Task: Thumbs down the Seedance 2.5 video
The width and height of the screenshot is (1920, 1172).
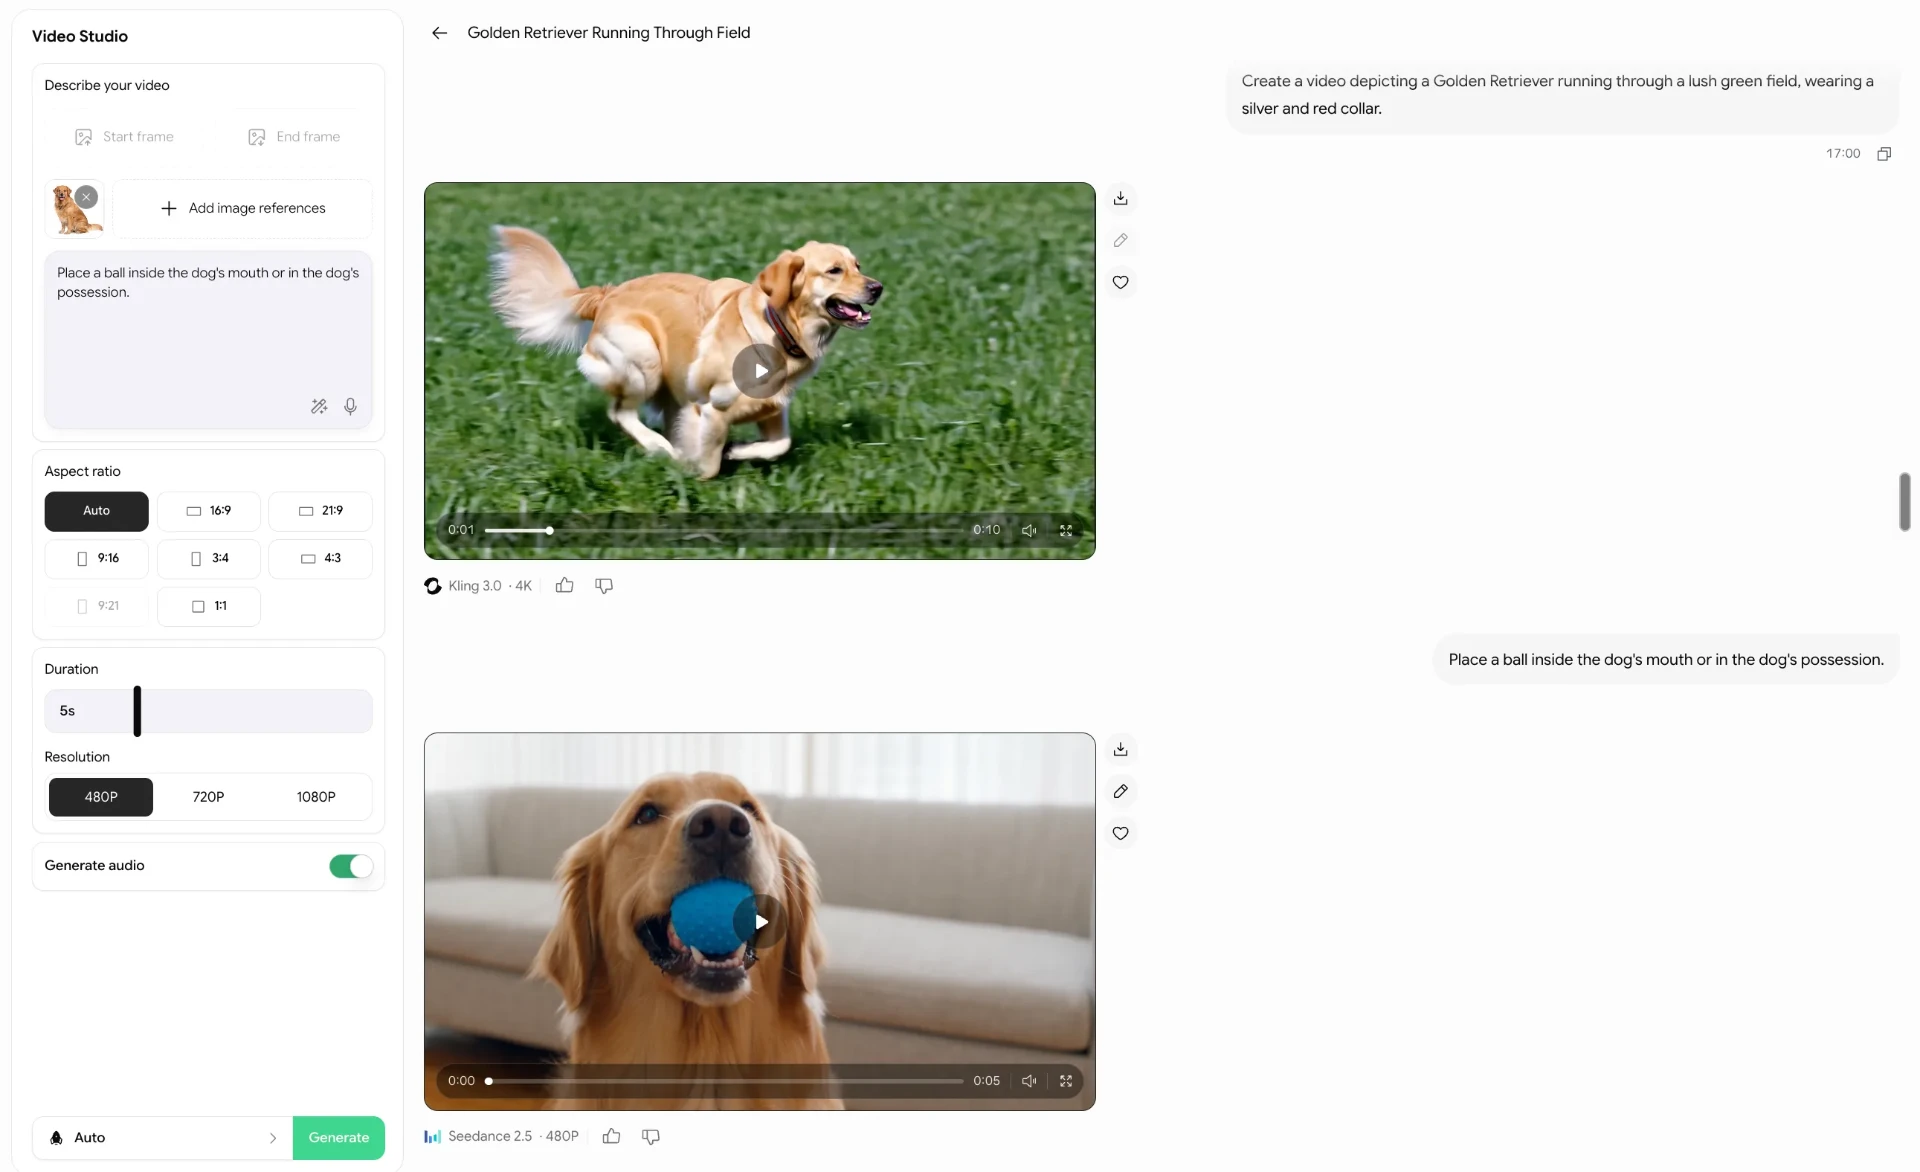Action: click(651, 1136)
